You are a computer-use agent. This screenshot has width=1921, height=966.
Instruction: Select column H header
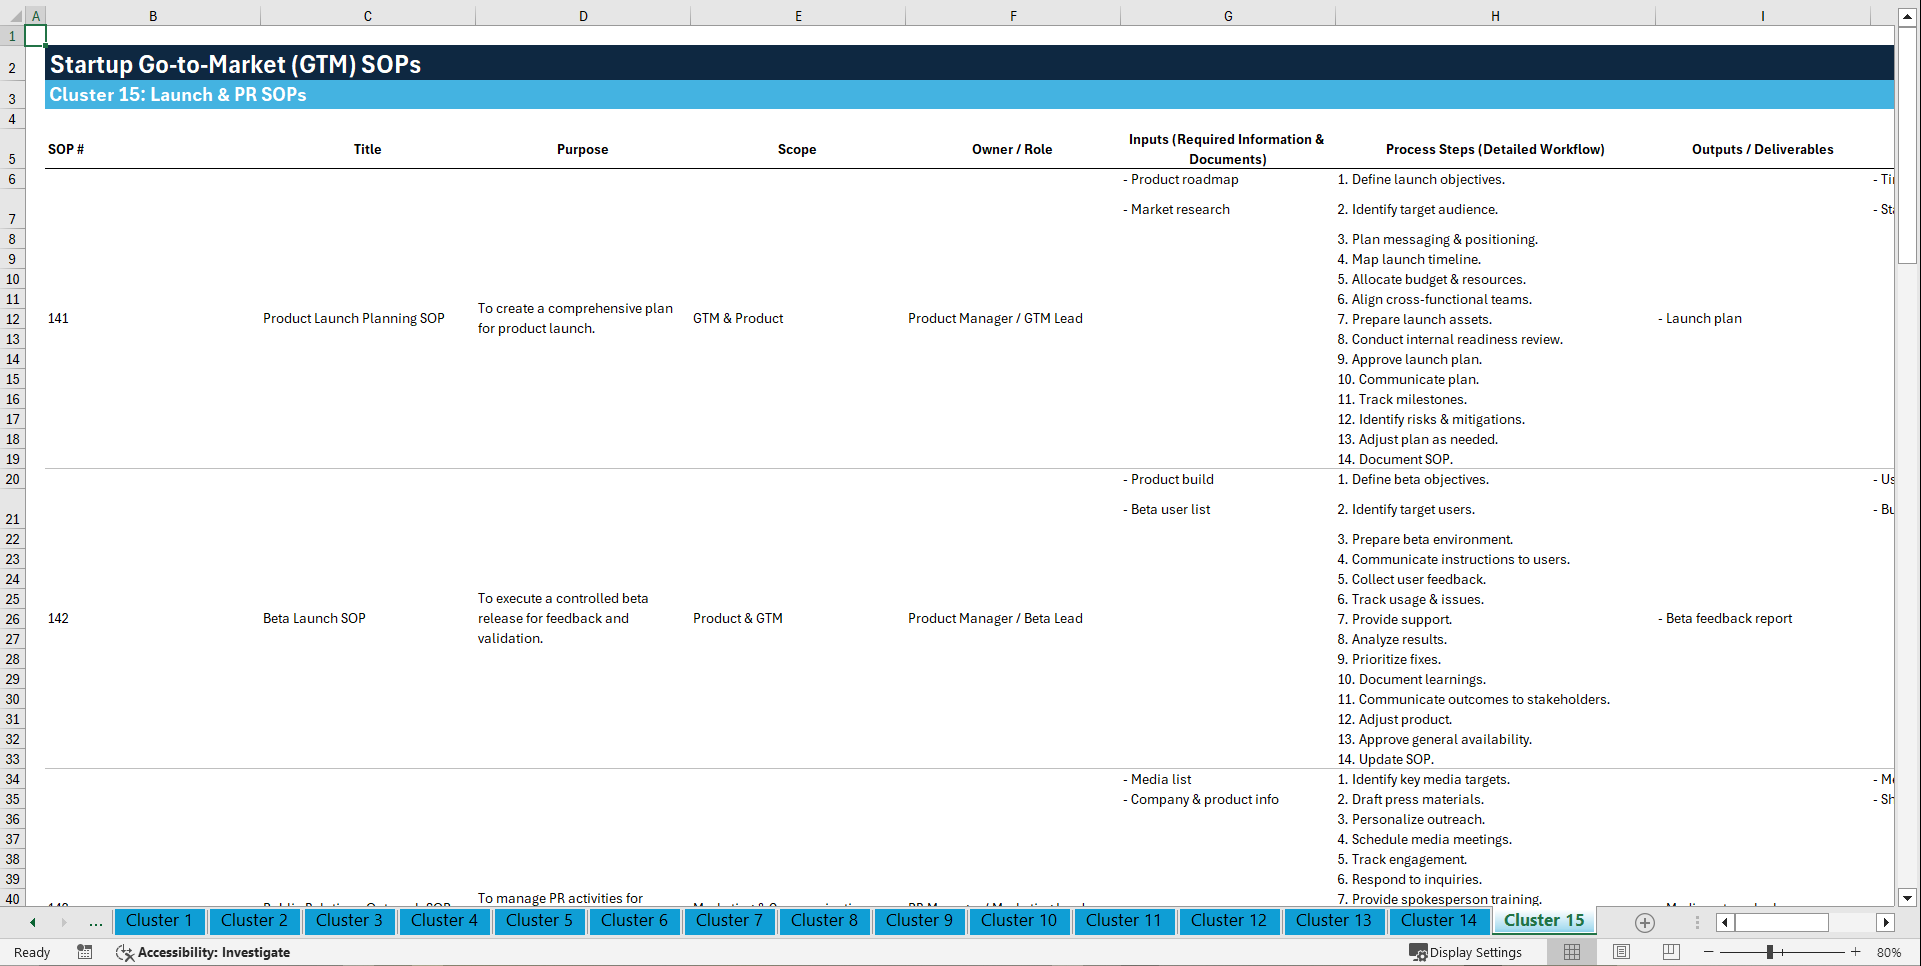1494,16
